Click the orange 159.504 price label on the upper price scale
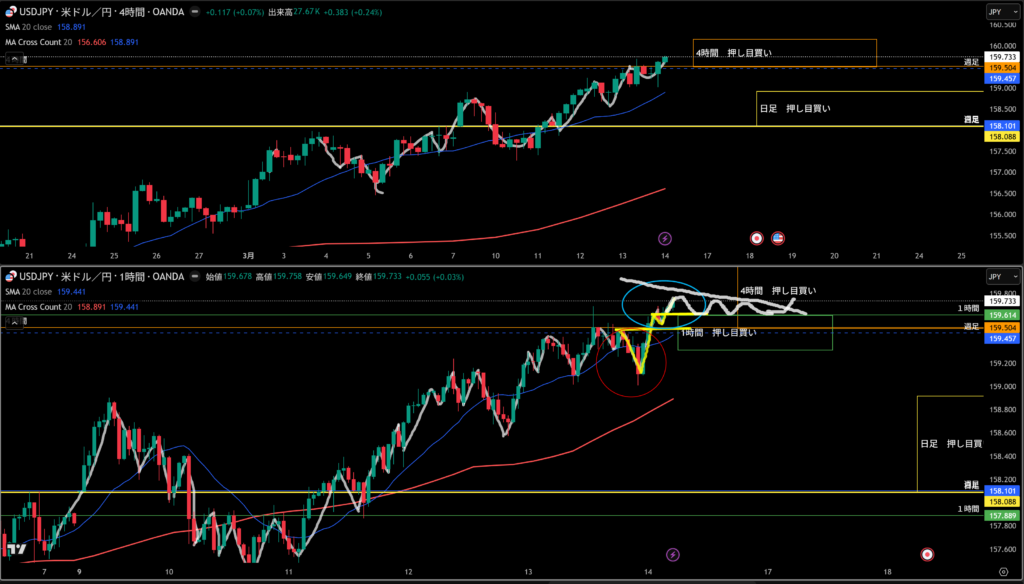Viewport: 1024px width, 584px height. pyautogui.click(x=1003, y=68)
